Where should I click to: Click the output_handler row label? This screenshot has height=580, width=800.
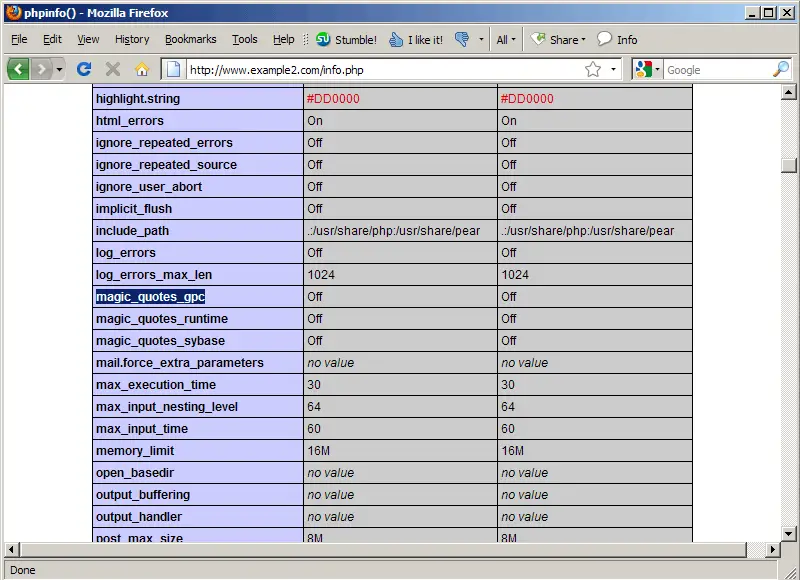[139, 517]
